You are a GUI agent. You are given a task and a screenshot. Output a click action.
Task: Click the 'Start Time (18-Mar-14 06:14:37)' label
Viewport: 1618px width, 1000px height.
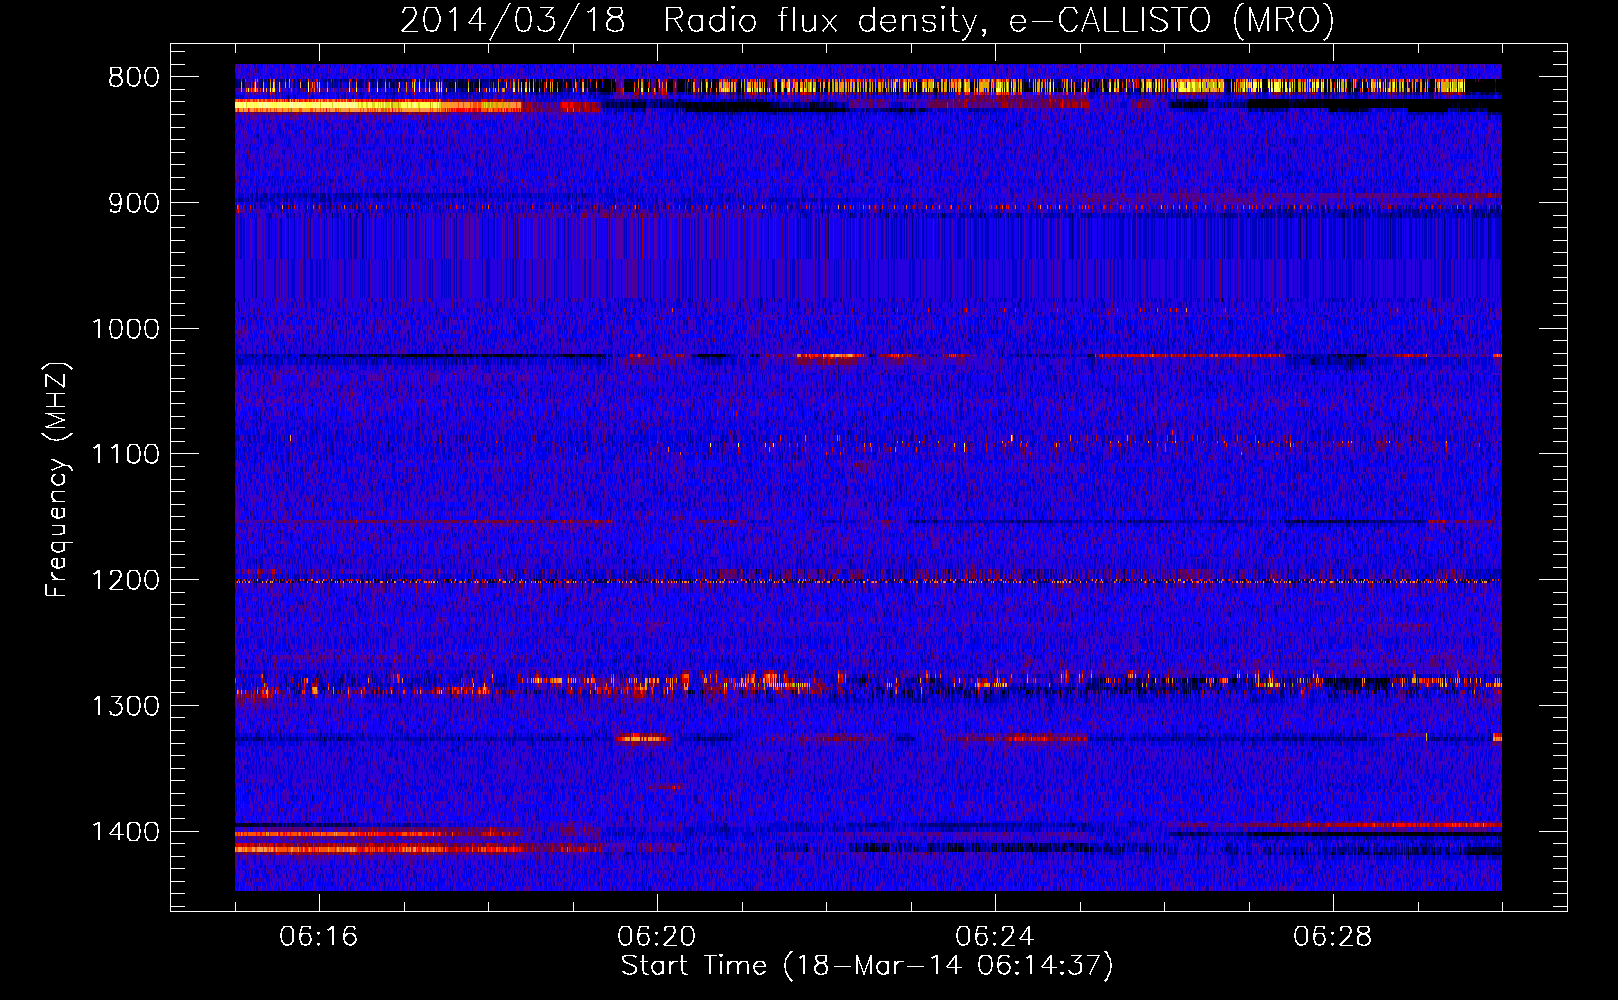click(x=867, y=966)
